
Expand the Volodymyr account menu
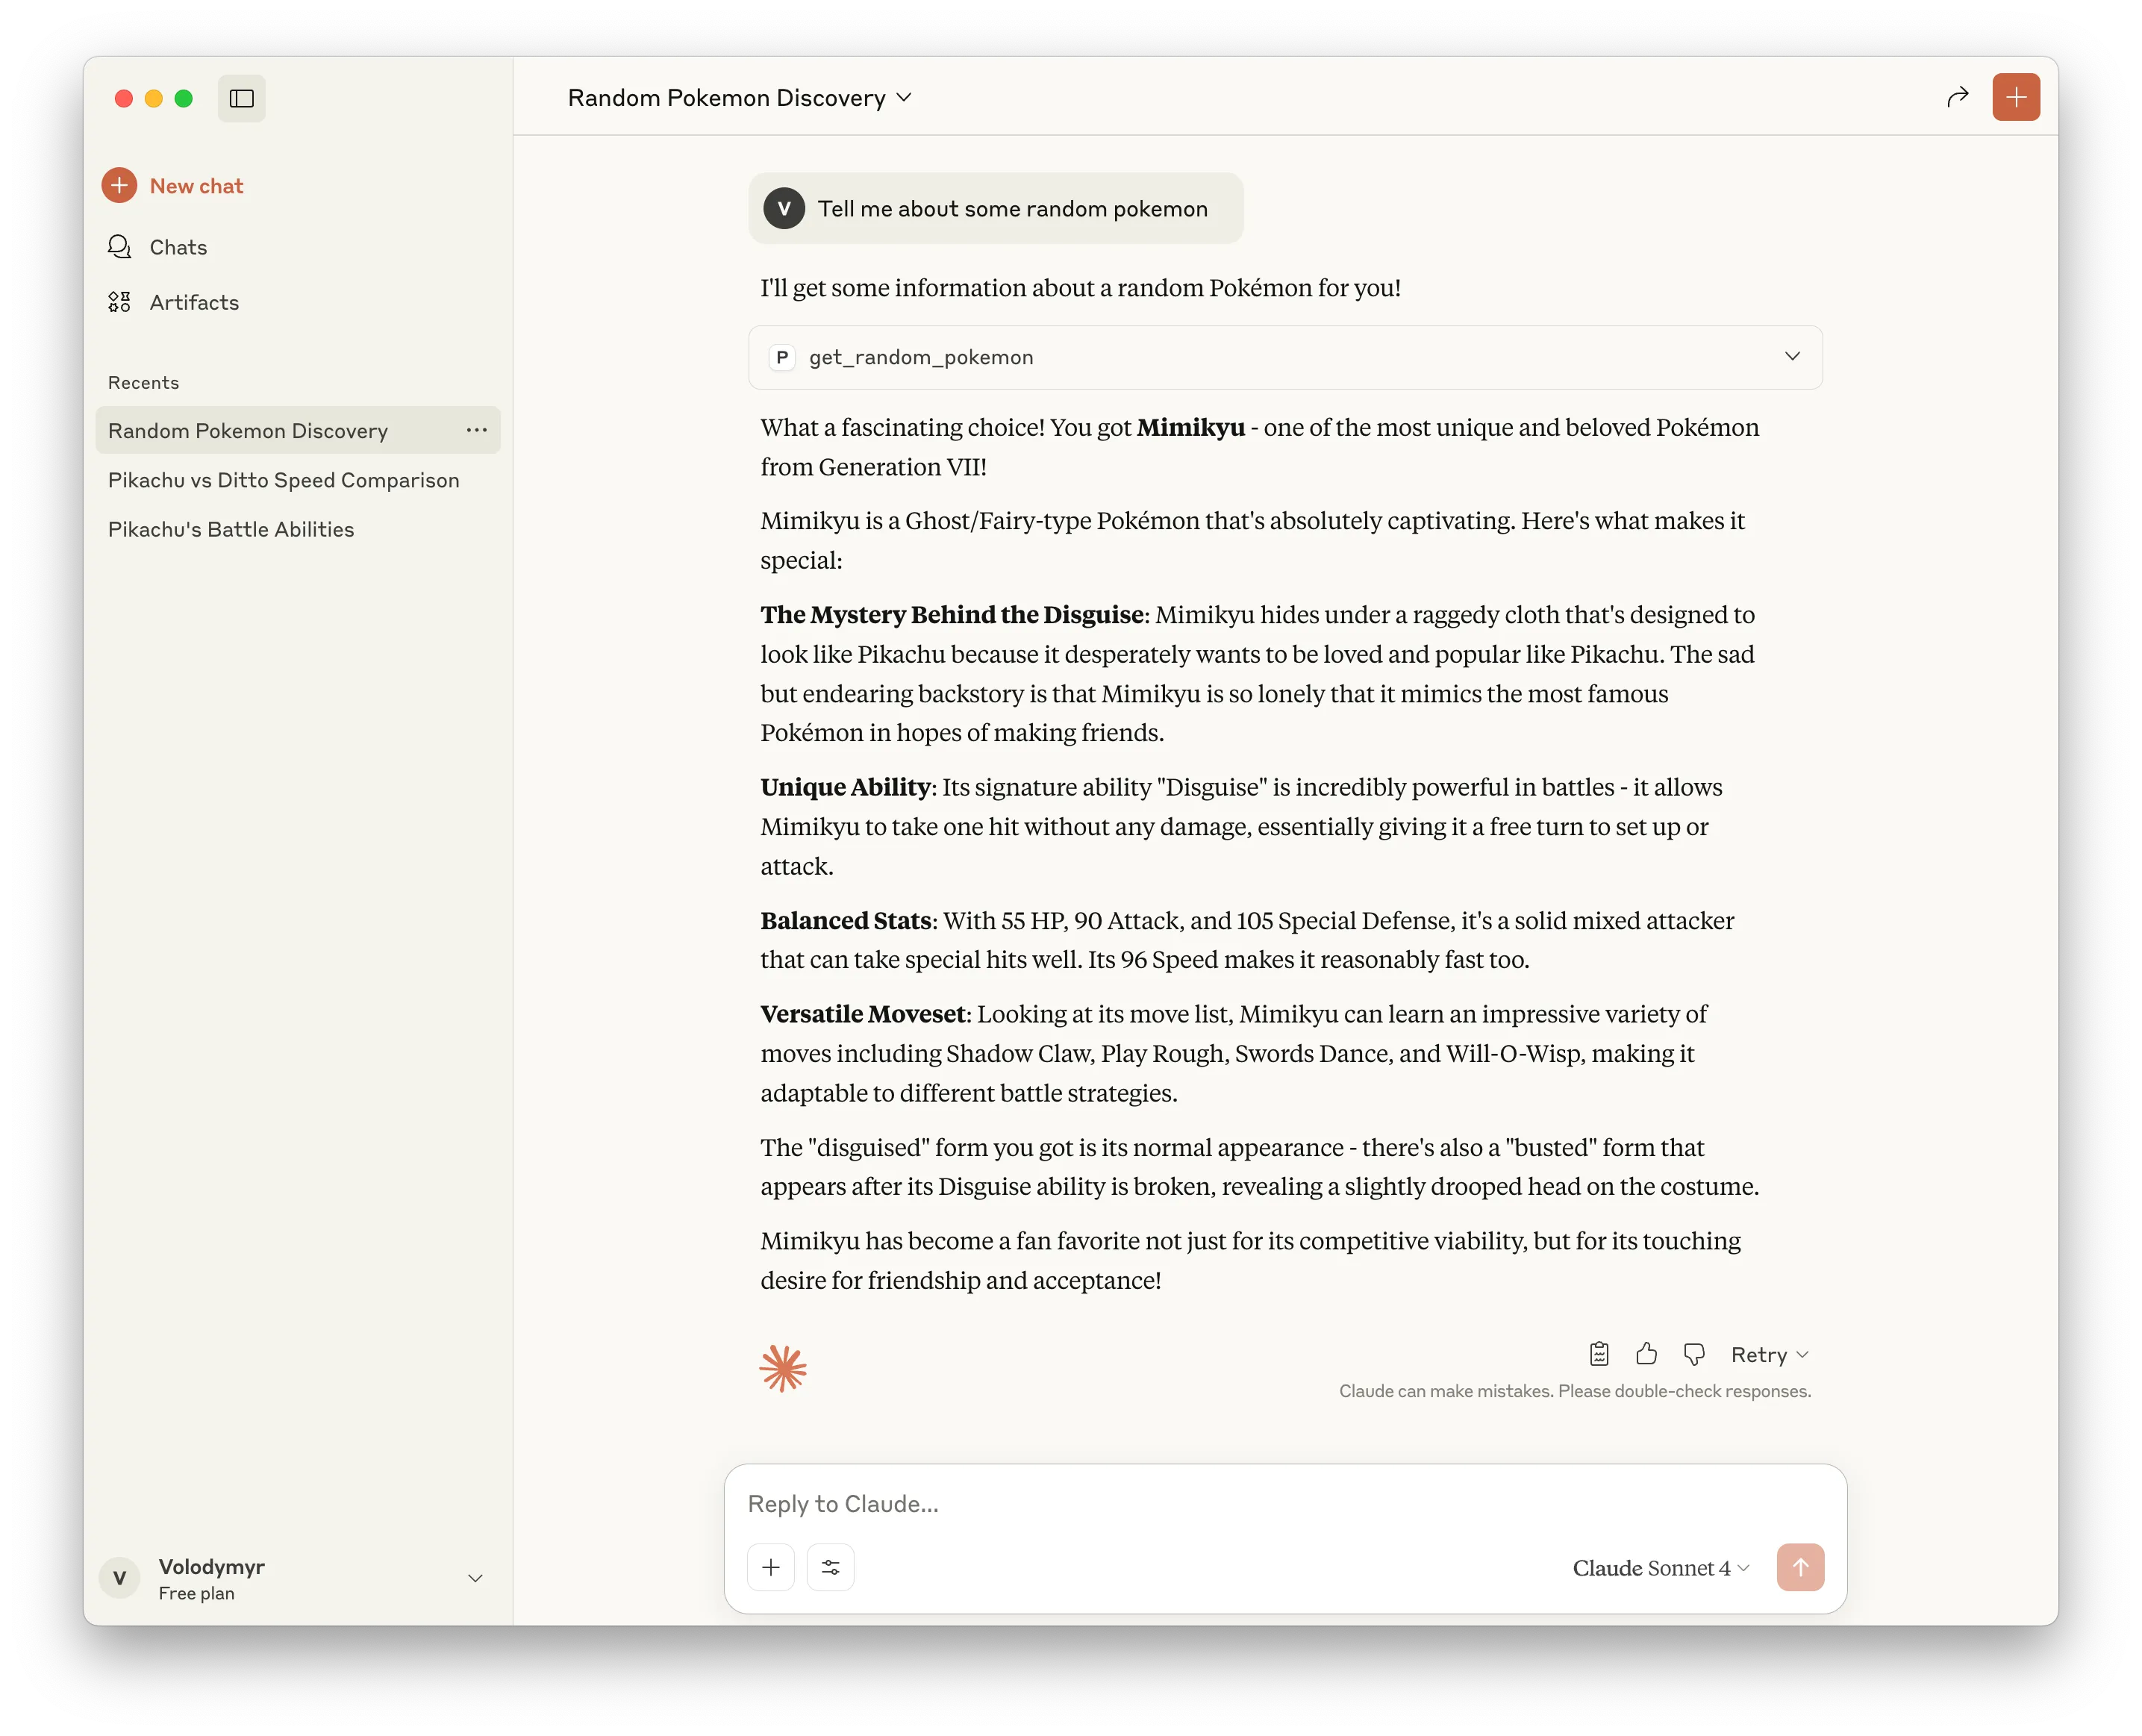point(475,1578)
